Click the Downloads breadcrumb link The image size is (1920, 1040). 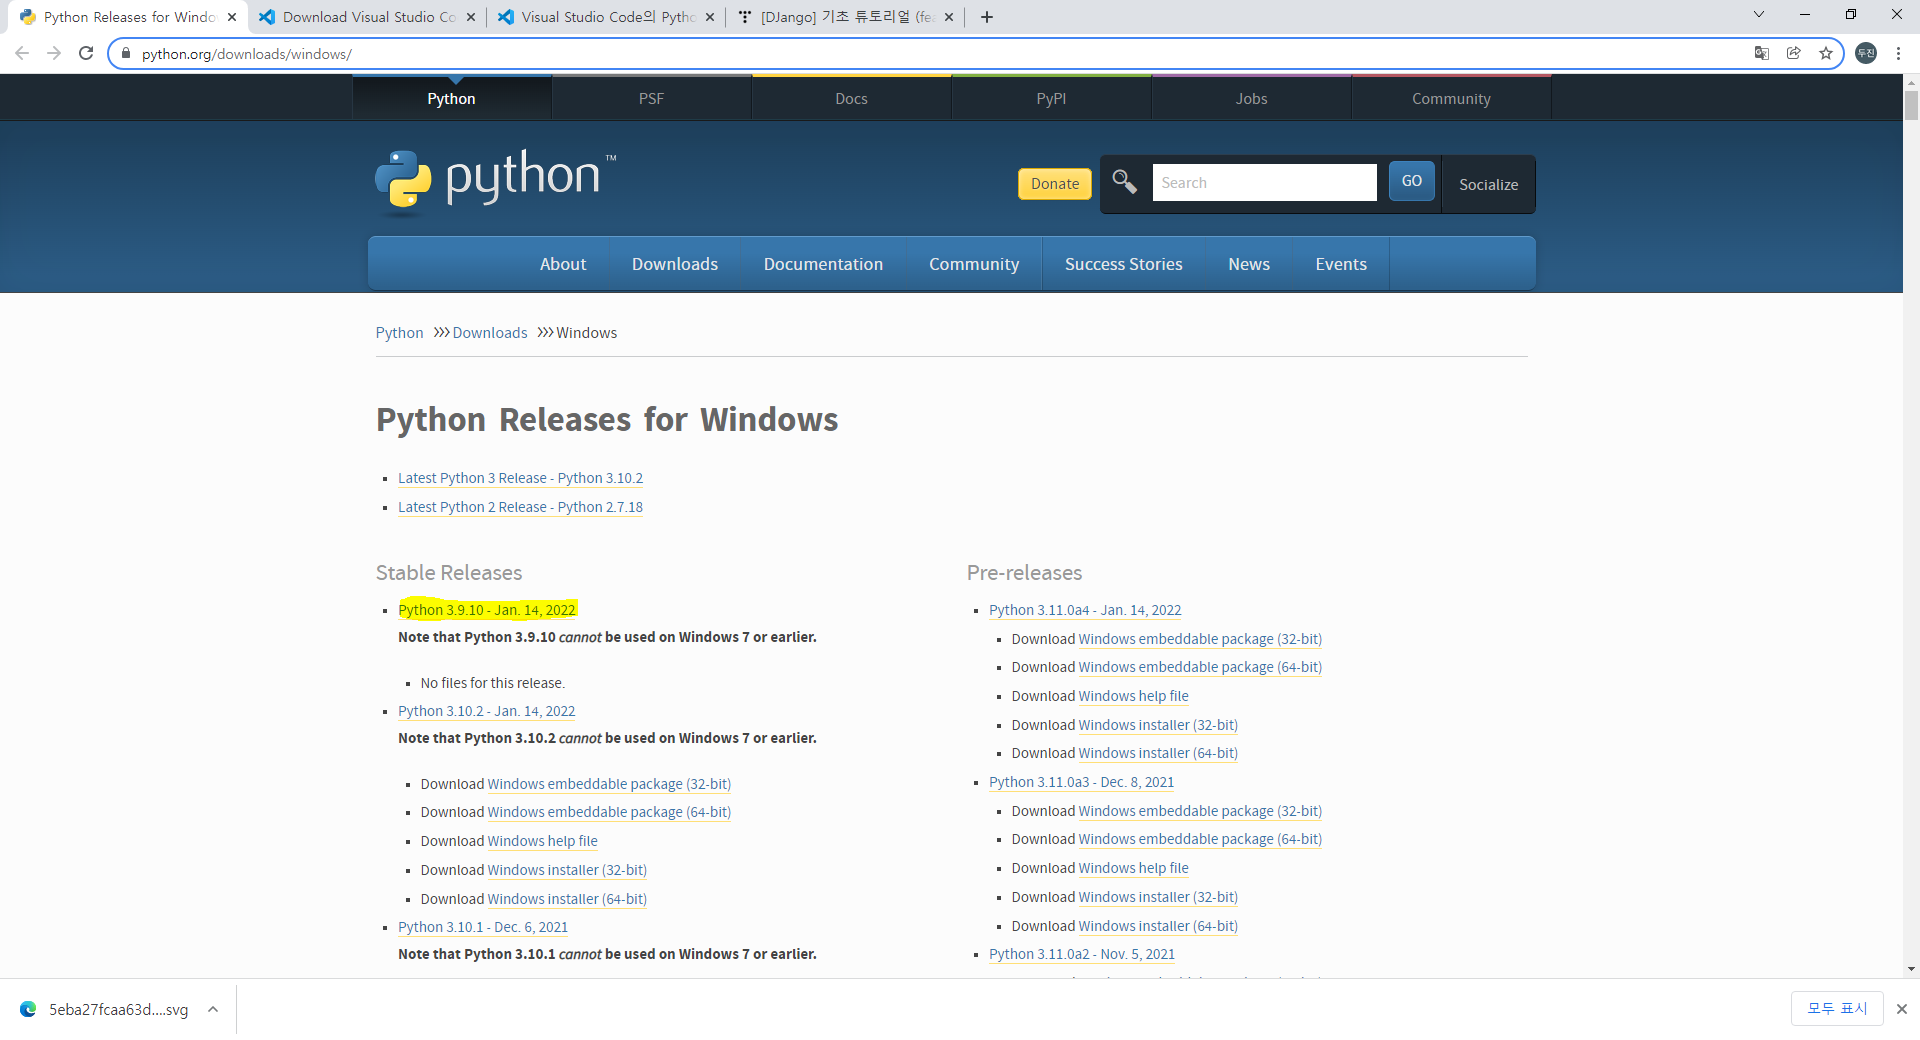click(490, 333)
